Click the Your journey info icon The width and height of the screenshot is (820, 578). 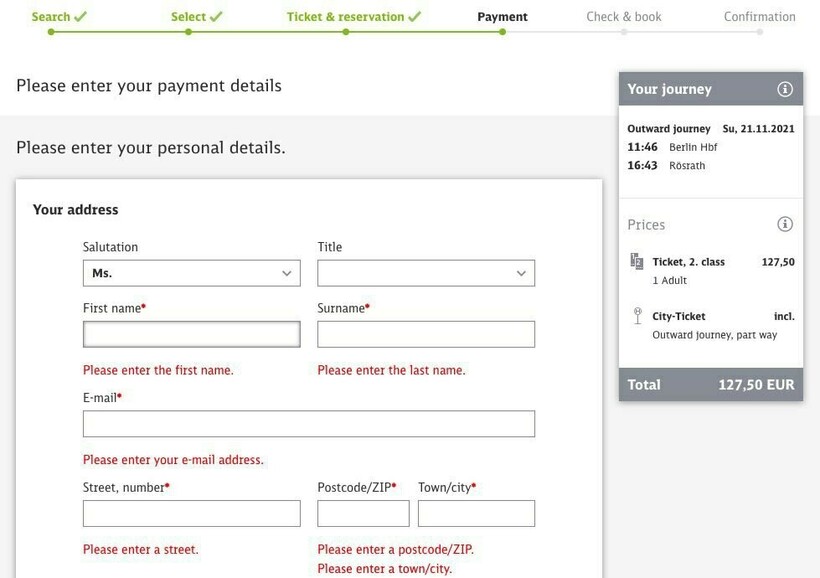pos(785,89)
